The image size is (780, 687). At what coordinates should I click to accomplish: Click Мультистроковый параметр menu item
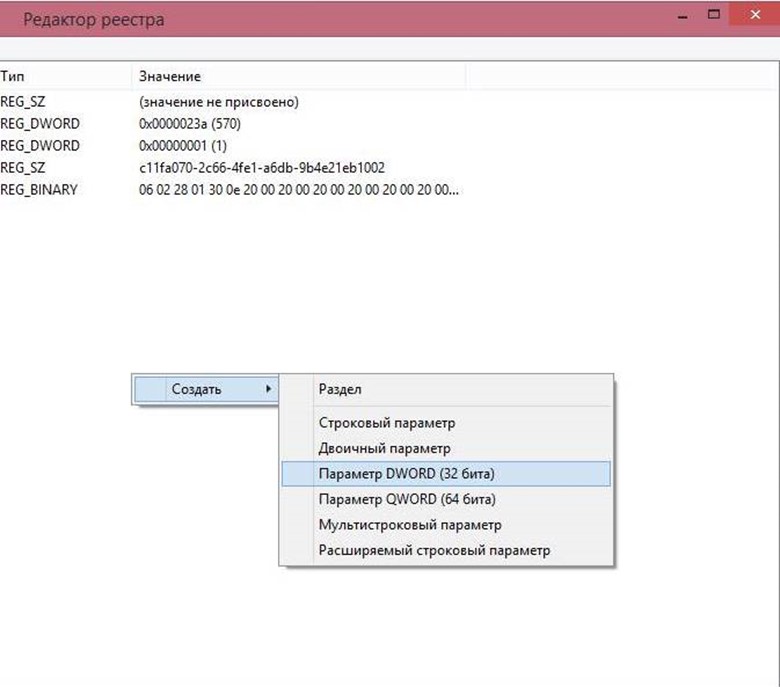(x=409, y=524)
